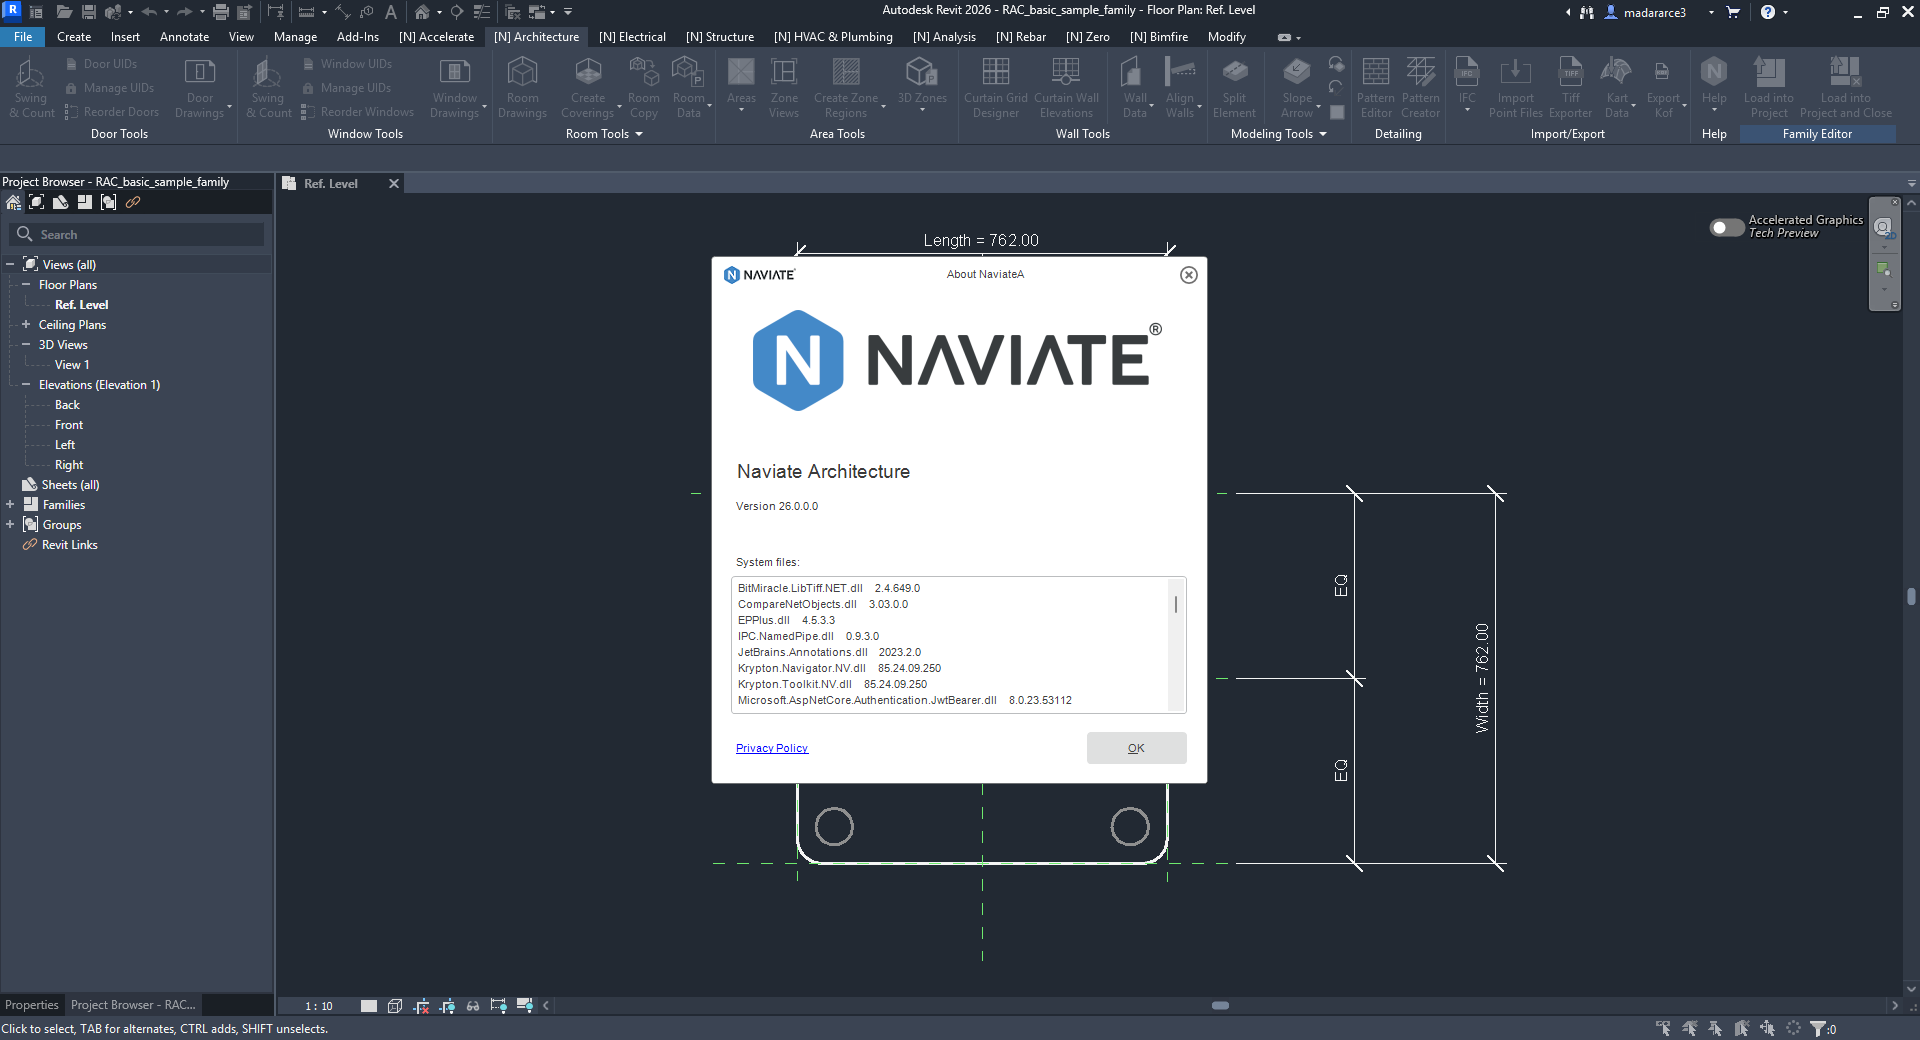
Task: Toggle Accelerated Graphics Tech Preview switch
Action: (x=1727, y=227)
